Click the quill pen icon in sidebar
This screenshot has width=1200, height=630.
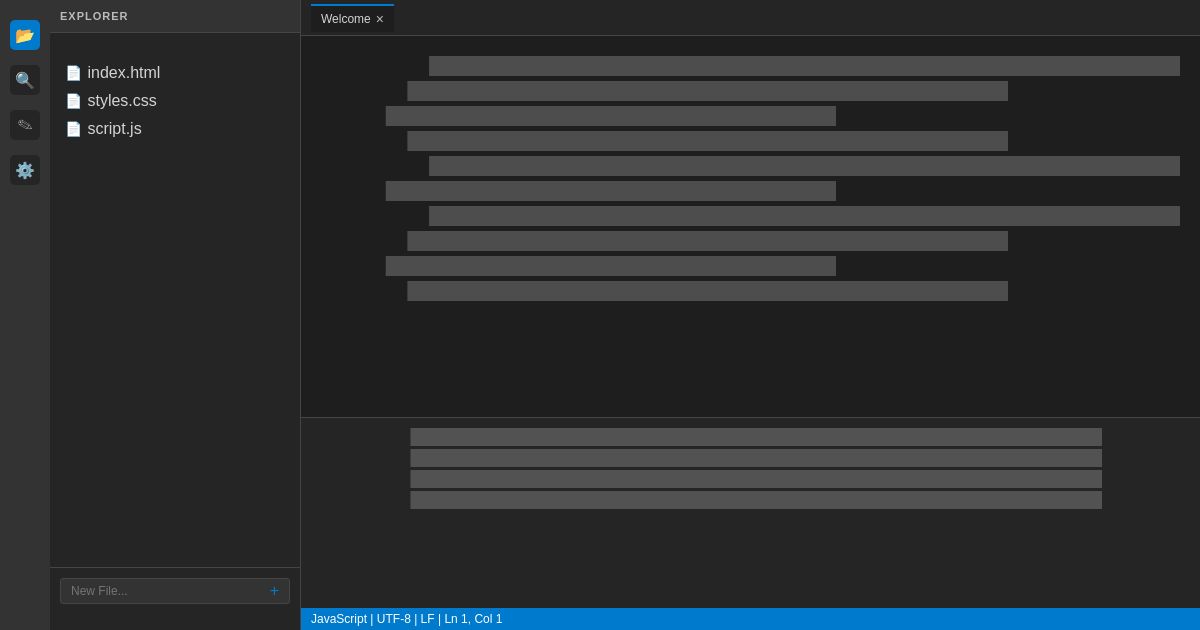[25, 125]
